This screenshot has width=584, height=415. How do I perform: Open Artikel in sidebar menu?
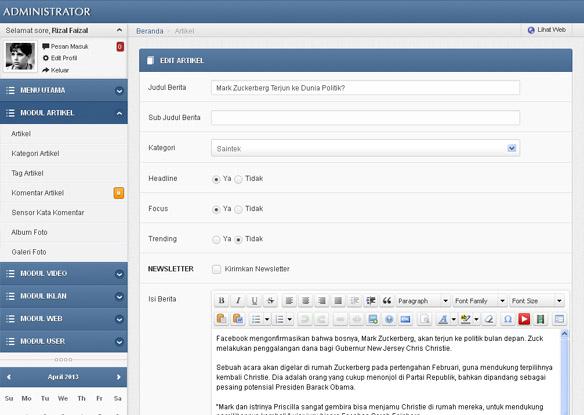tap(21, 134)
